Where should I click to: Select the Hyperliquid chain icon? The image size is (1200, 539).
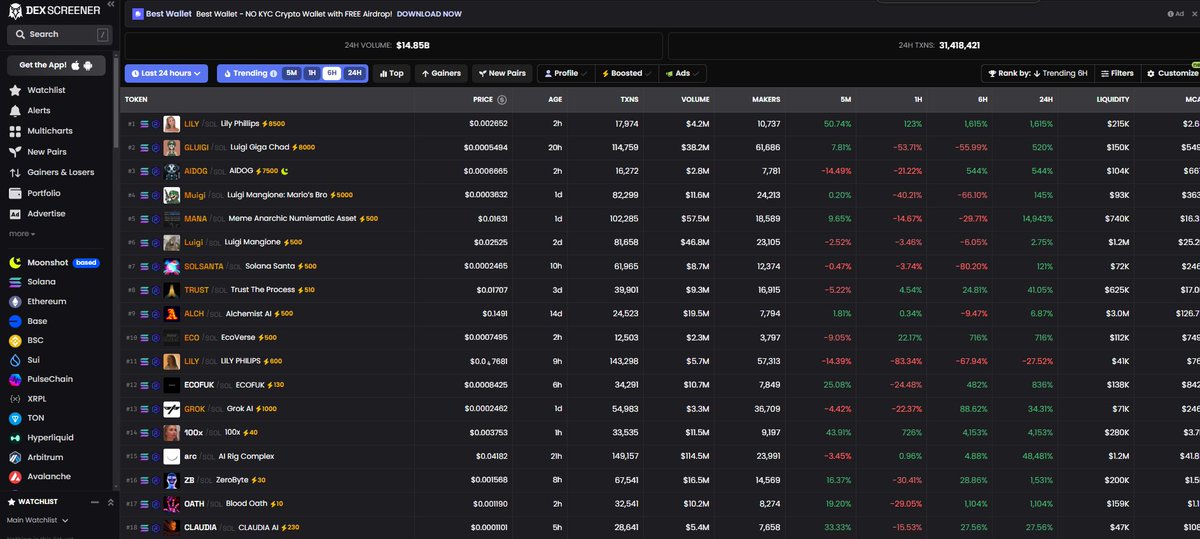(x=15, y=437)
